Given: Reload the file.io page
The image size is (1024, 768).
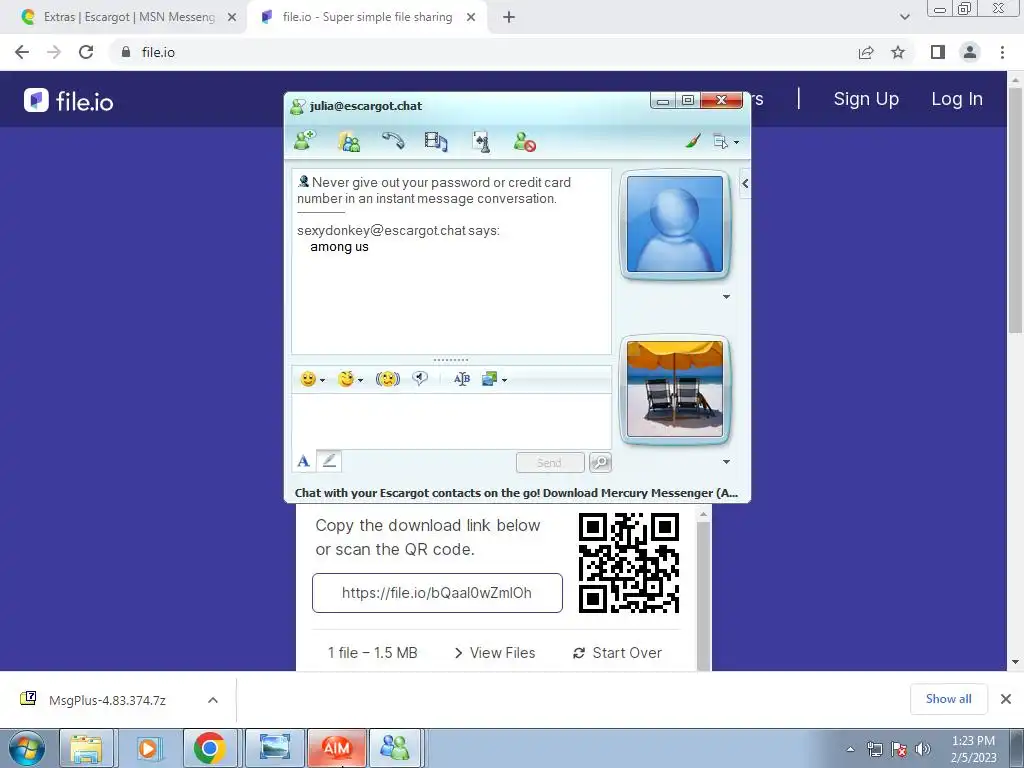Looking at the screenshot, I should coord(86,52).
